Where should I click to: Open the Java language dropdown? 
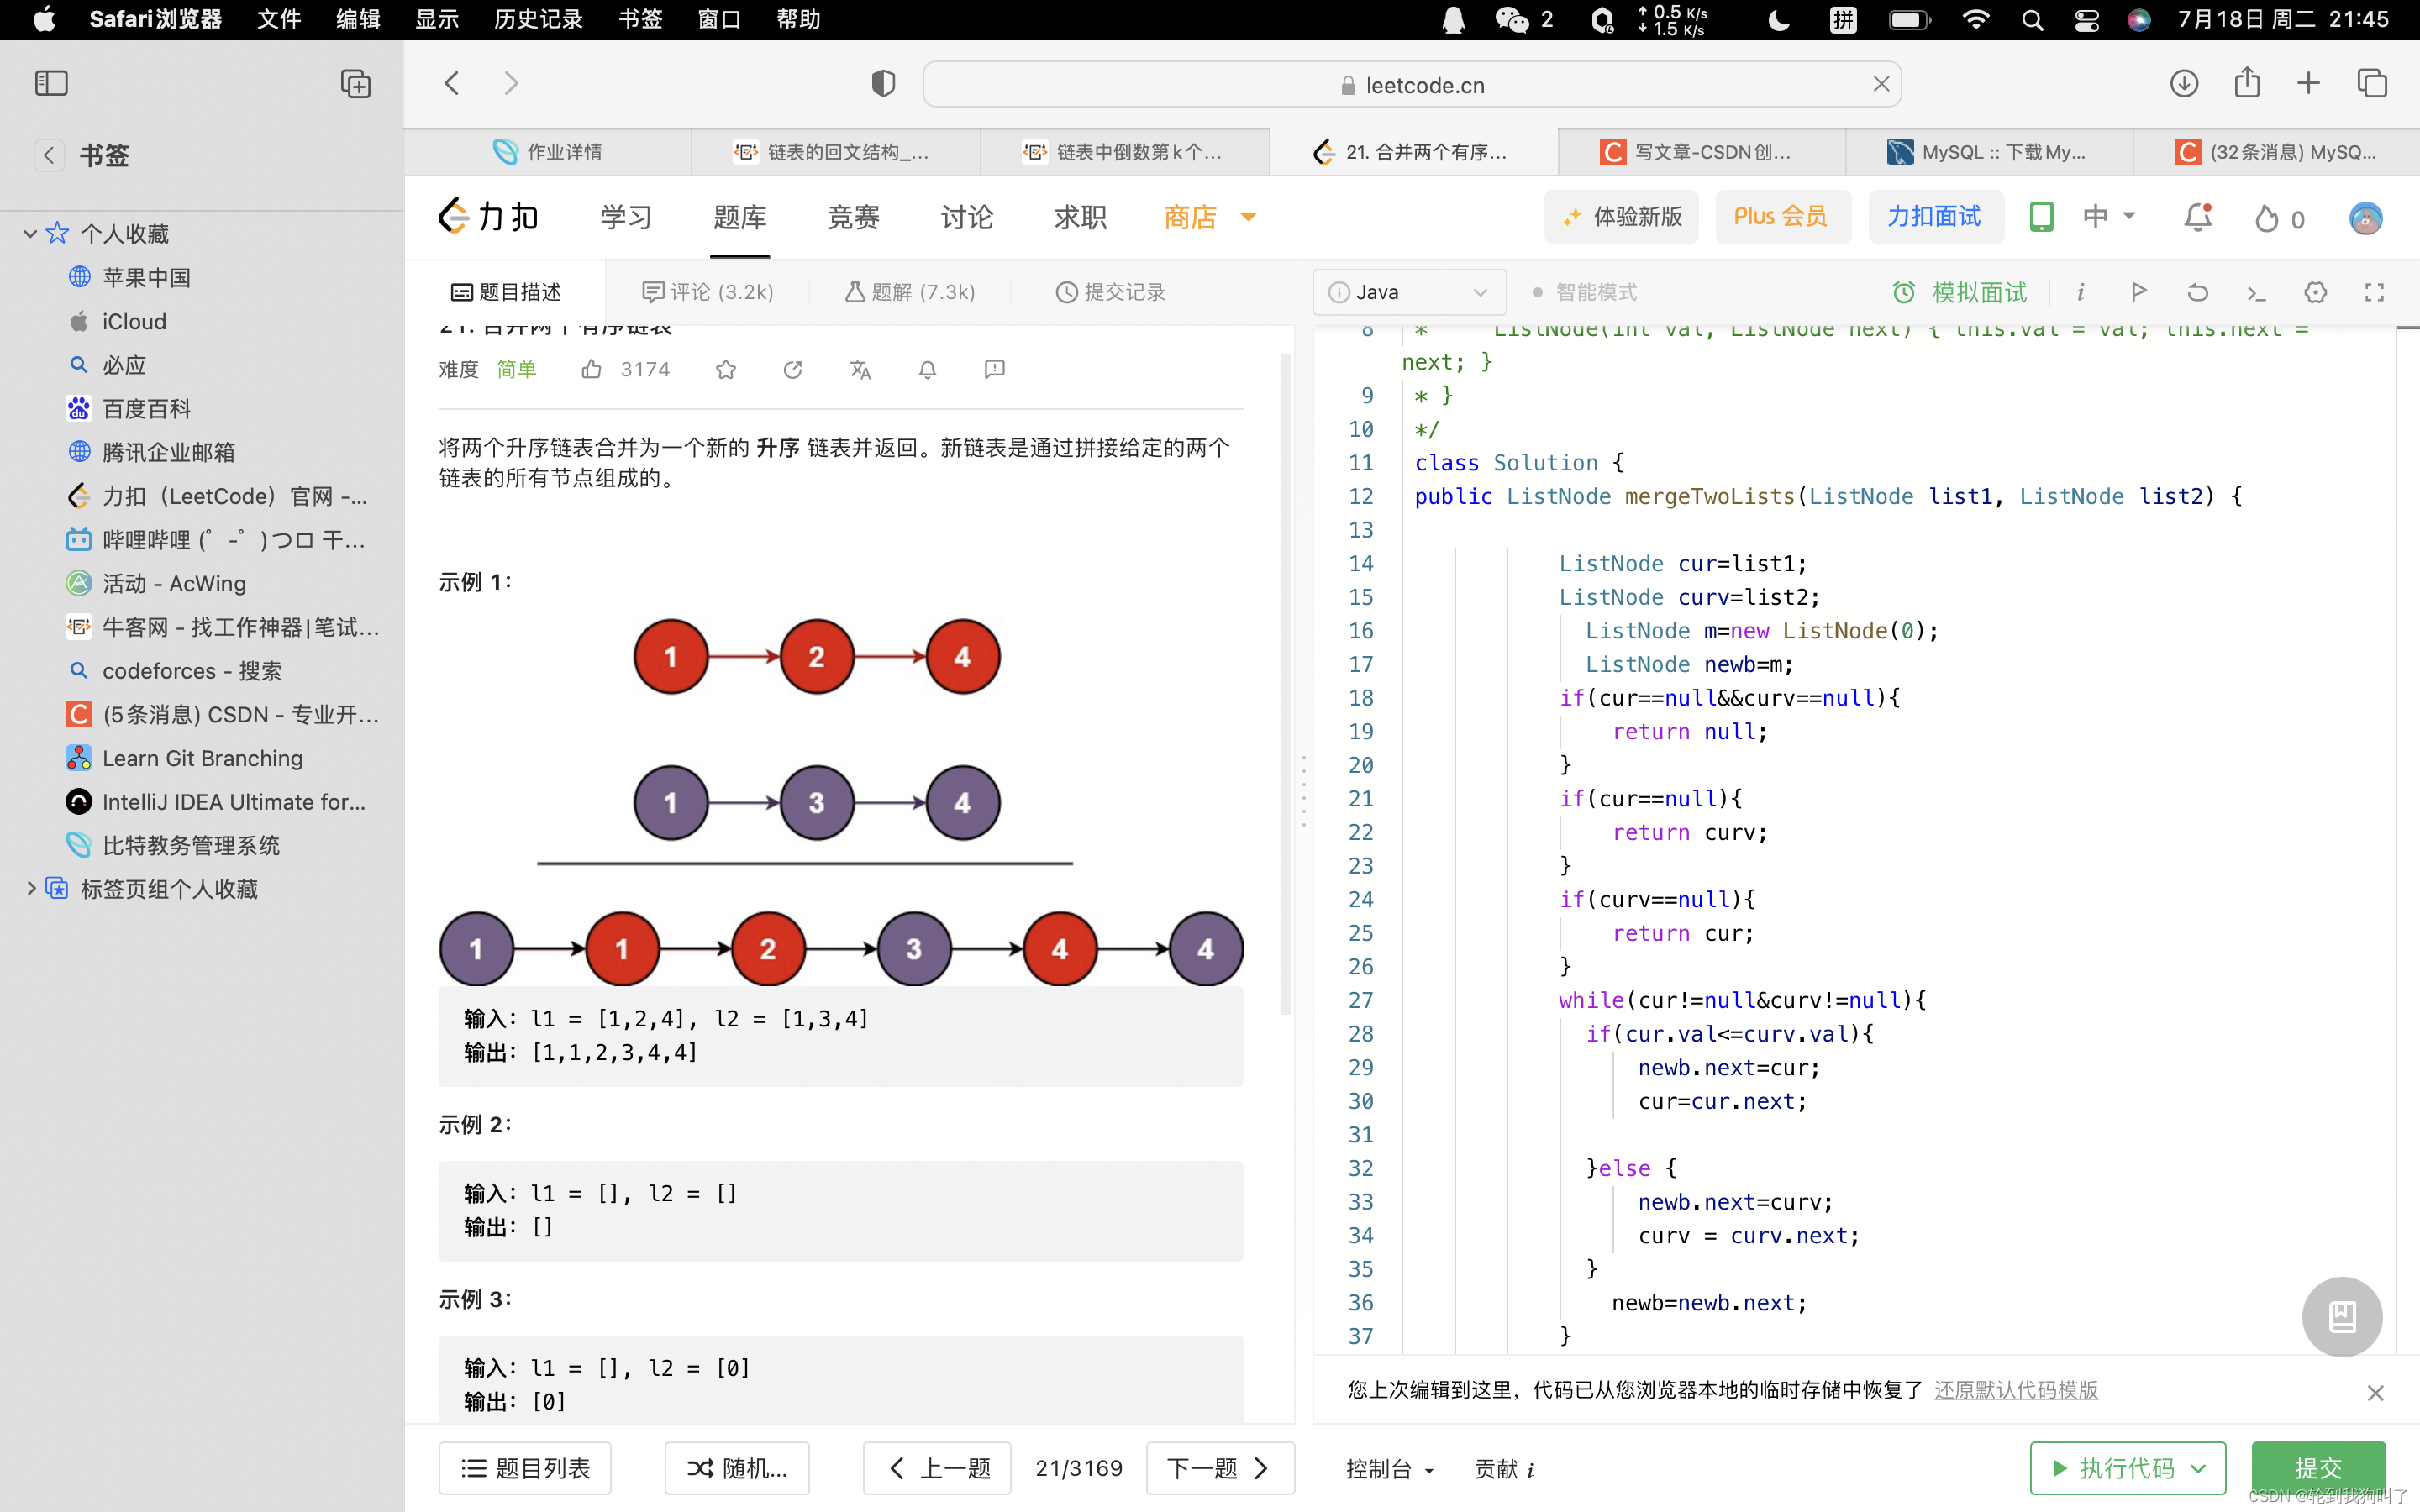(x=1409, y=292)
